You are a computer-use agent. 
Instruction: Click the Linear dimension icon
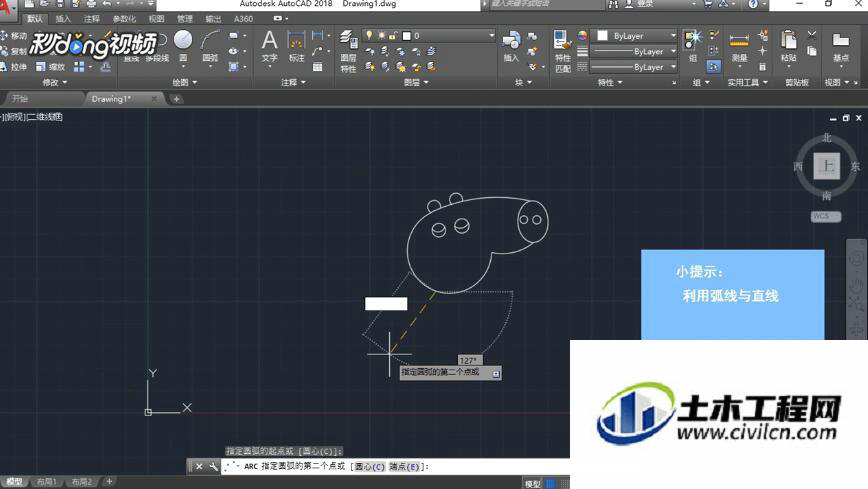(x=317, y=35)
